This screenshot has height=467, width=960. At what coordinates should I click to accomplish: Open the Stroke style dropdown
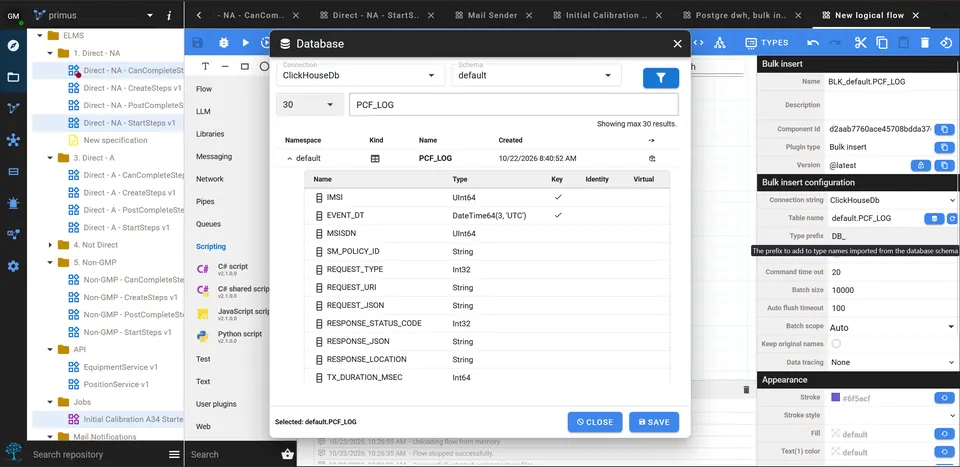(892, 416)
